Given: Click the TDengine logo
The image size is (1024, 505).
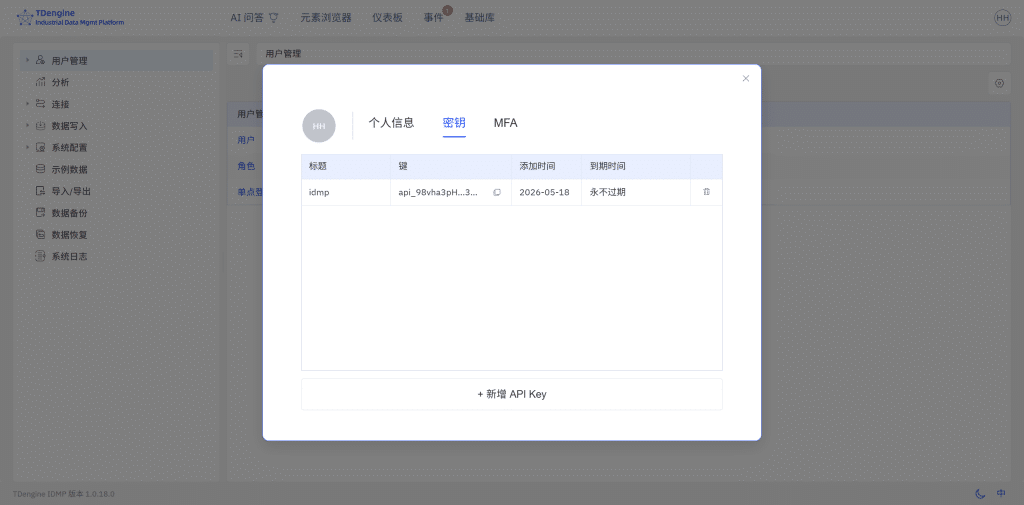Looking at the screenshot, I should pyautogui.click(x=71, y=18).
